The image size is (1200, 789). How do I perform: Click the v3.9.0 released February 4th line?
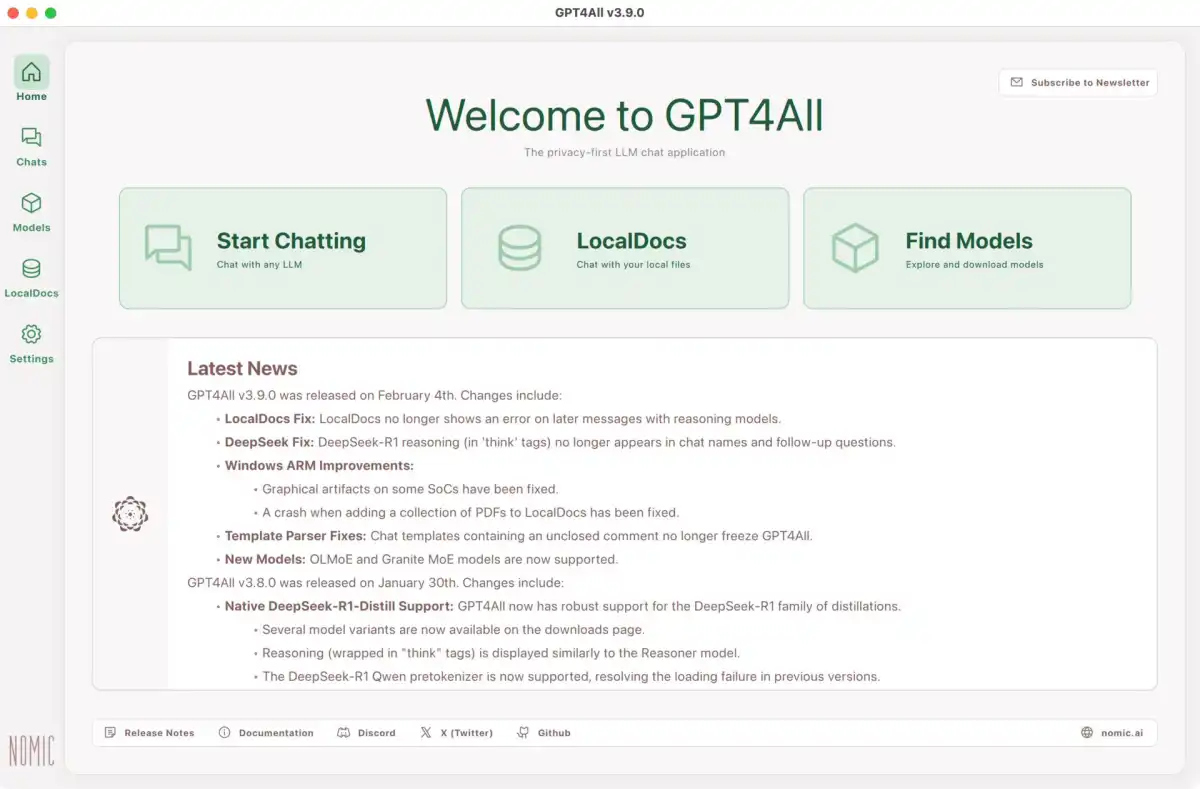coord(375,396)
